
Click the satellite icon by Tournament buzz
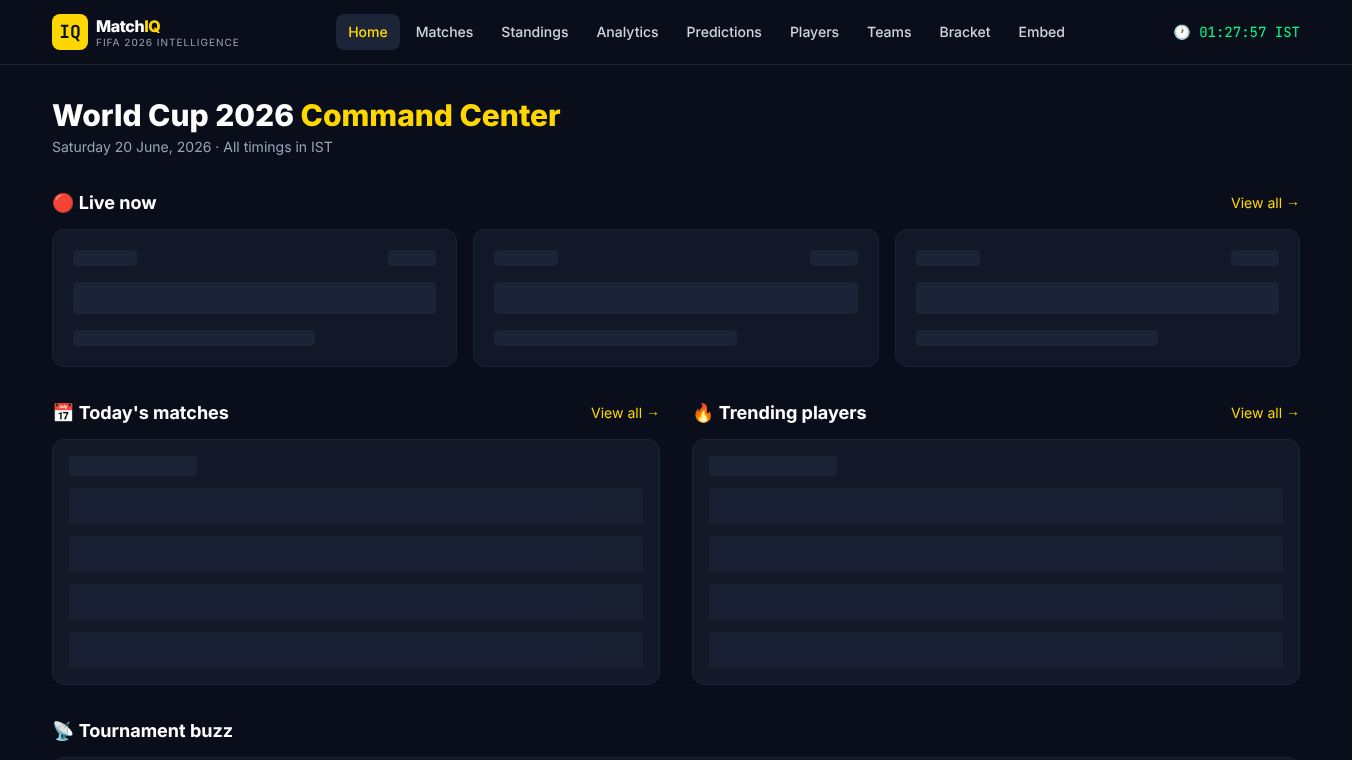[63, 731]
